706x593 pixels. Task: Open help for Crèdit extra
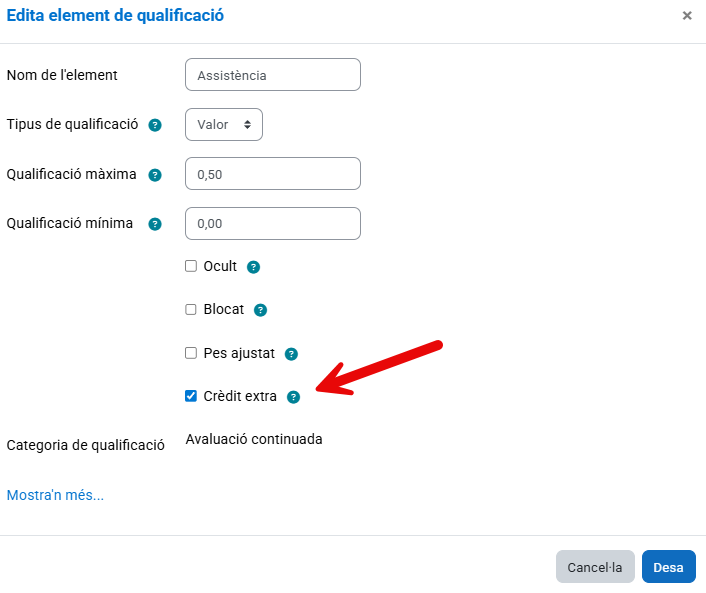click(x=293, y=397)
